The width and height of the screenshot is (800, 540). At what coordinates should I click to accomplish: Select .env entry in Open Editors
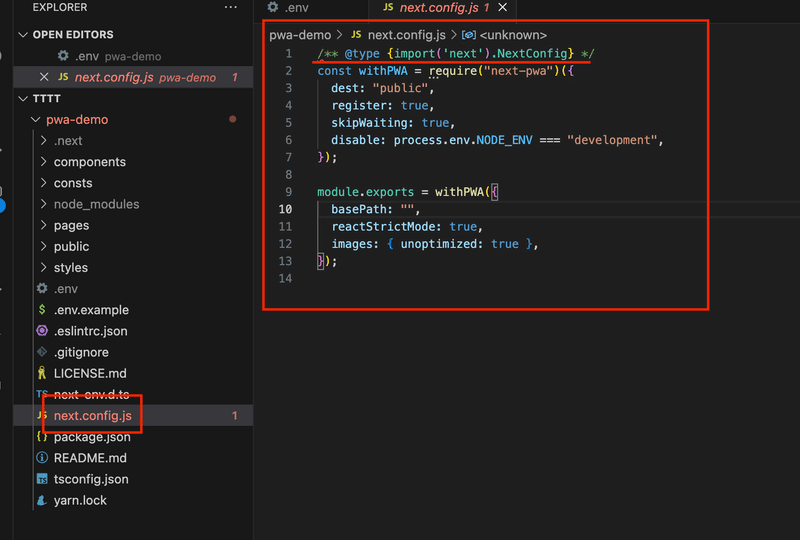(x=133, y=56)
